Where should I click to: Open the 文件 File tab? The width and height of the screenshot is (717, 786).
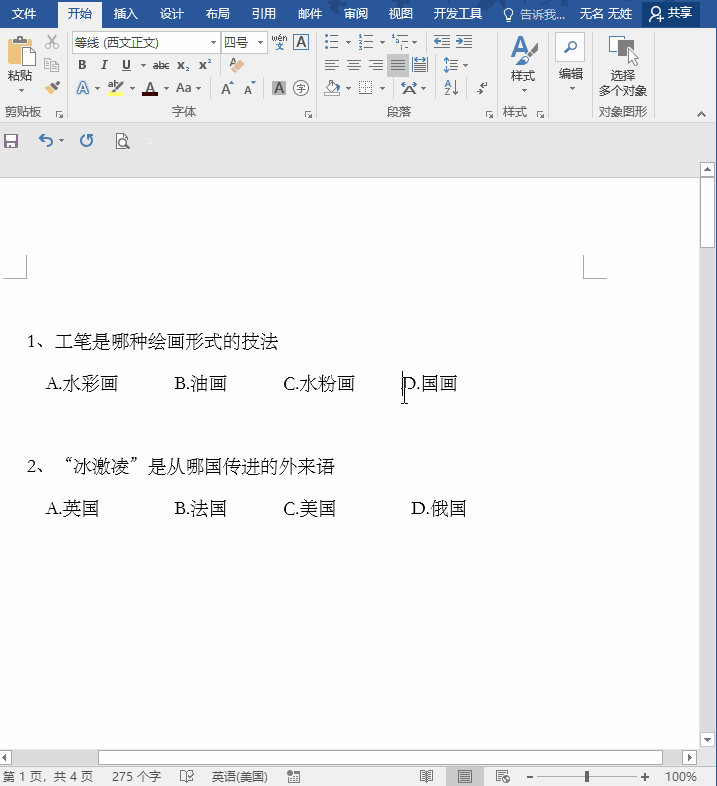point(24,14)
